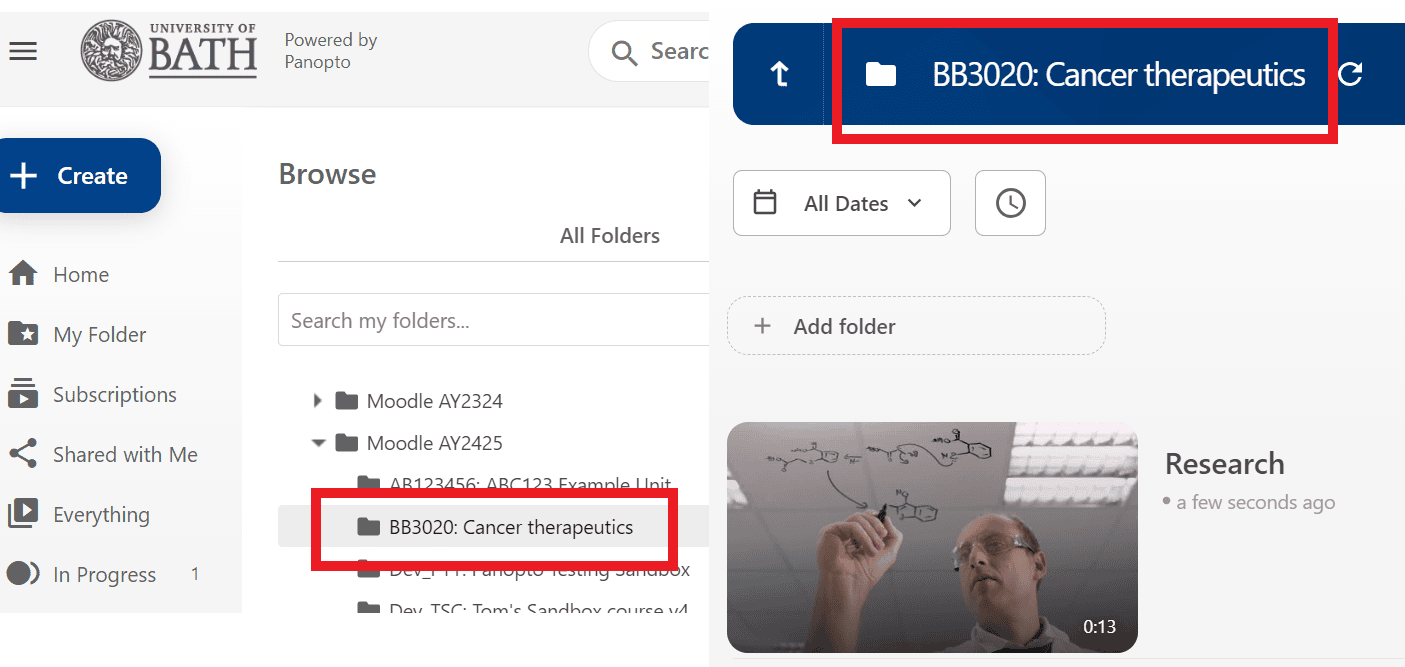1405x667 pixels.
Task: Collapse the Moodle AY2425 folder
Action: [317, 442]
